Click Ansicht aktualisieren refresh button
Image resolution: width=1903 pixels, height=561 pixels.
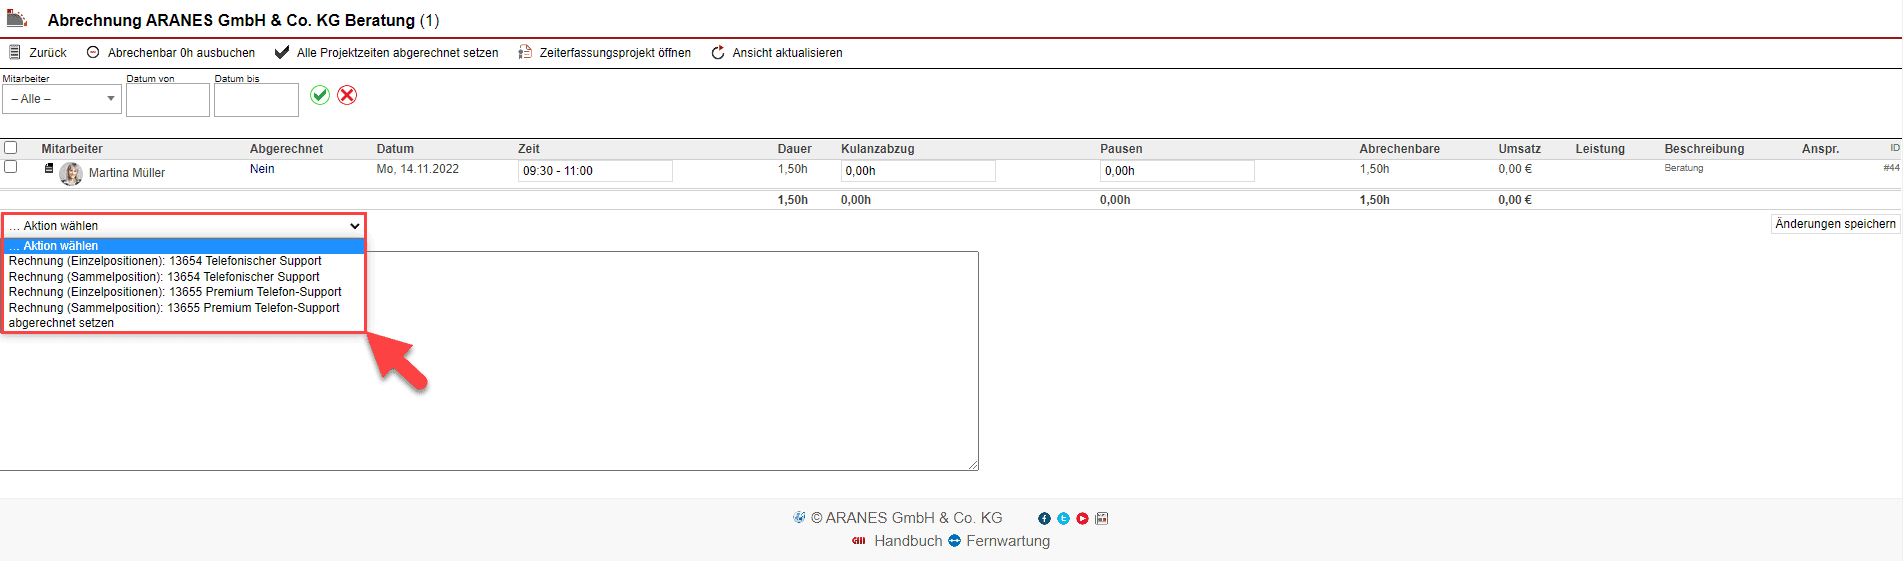click(776, 53)
